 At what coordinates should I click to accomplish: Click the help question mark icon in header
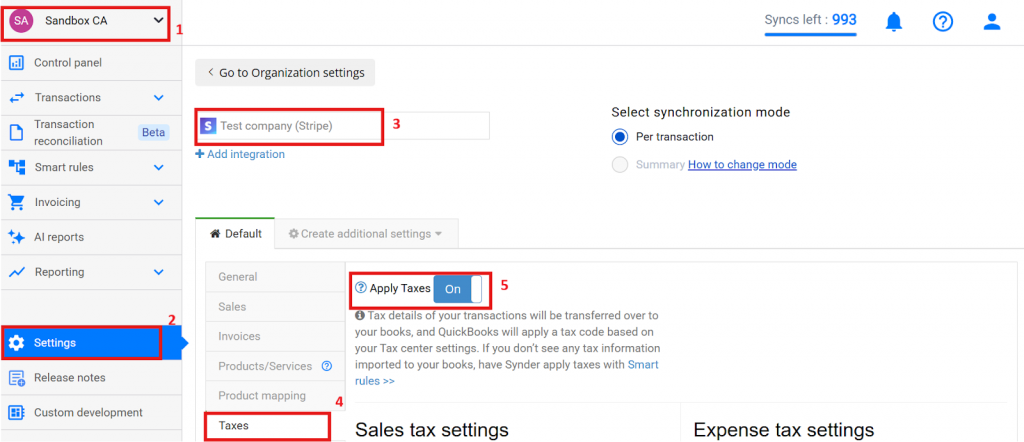click(942, 22)
